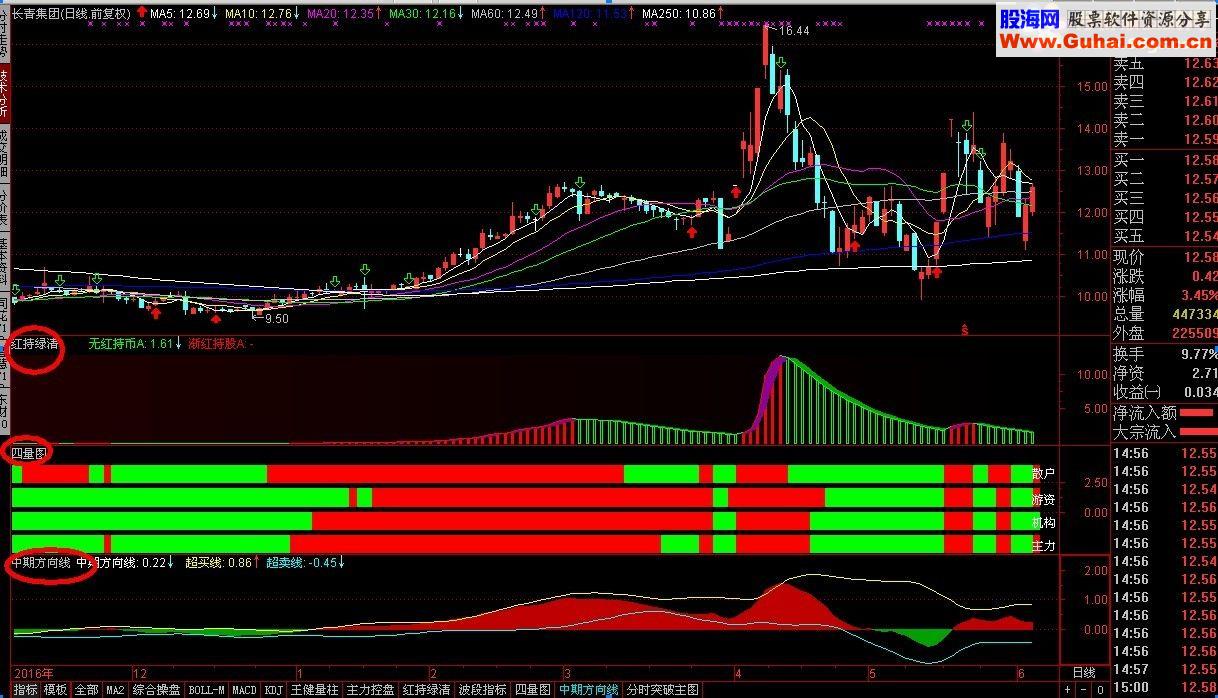Click the MA30: 12.16 value
Viewport: 1218px width, 698px height.
tap(422, 14)
